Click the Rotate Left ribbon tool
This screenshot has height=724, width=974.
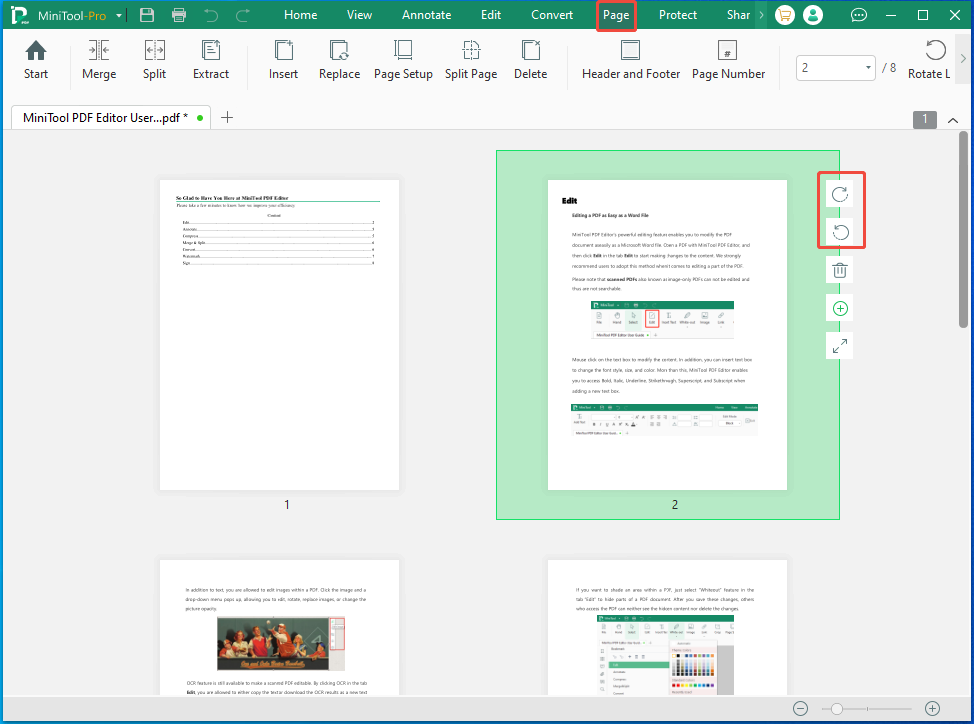pyautogui.click(x=930, y=60)
